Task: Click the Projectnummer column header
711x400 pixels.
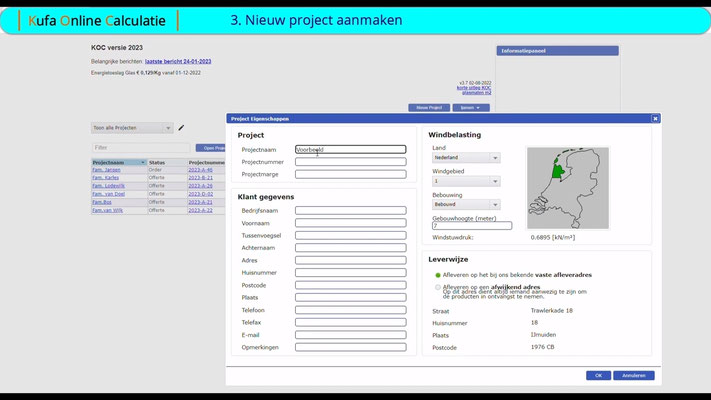Action: coord(206,162)
